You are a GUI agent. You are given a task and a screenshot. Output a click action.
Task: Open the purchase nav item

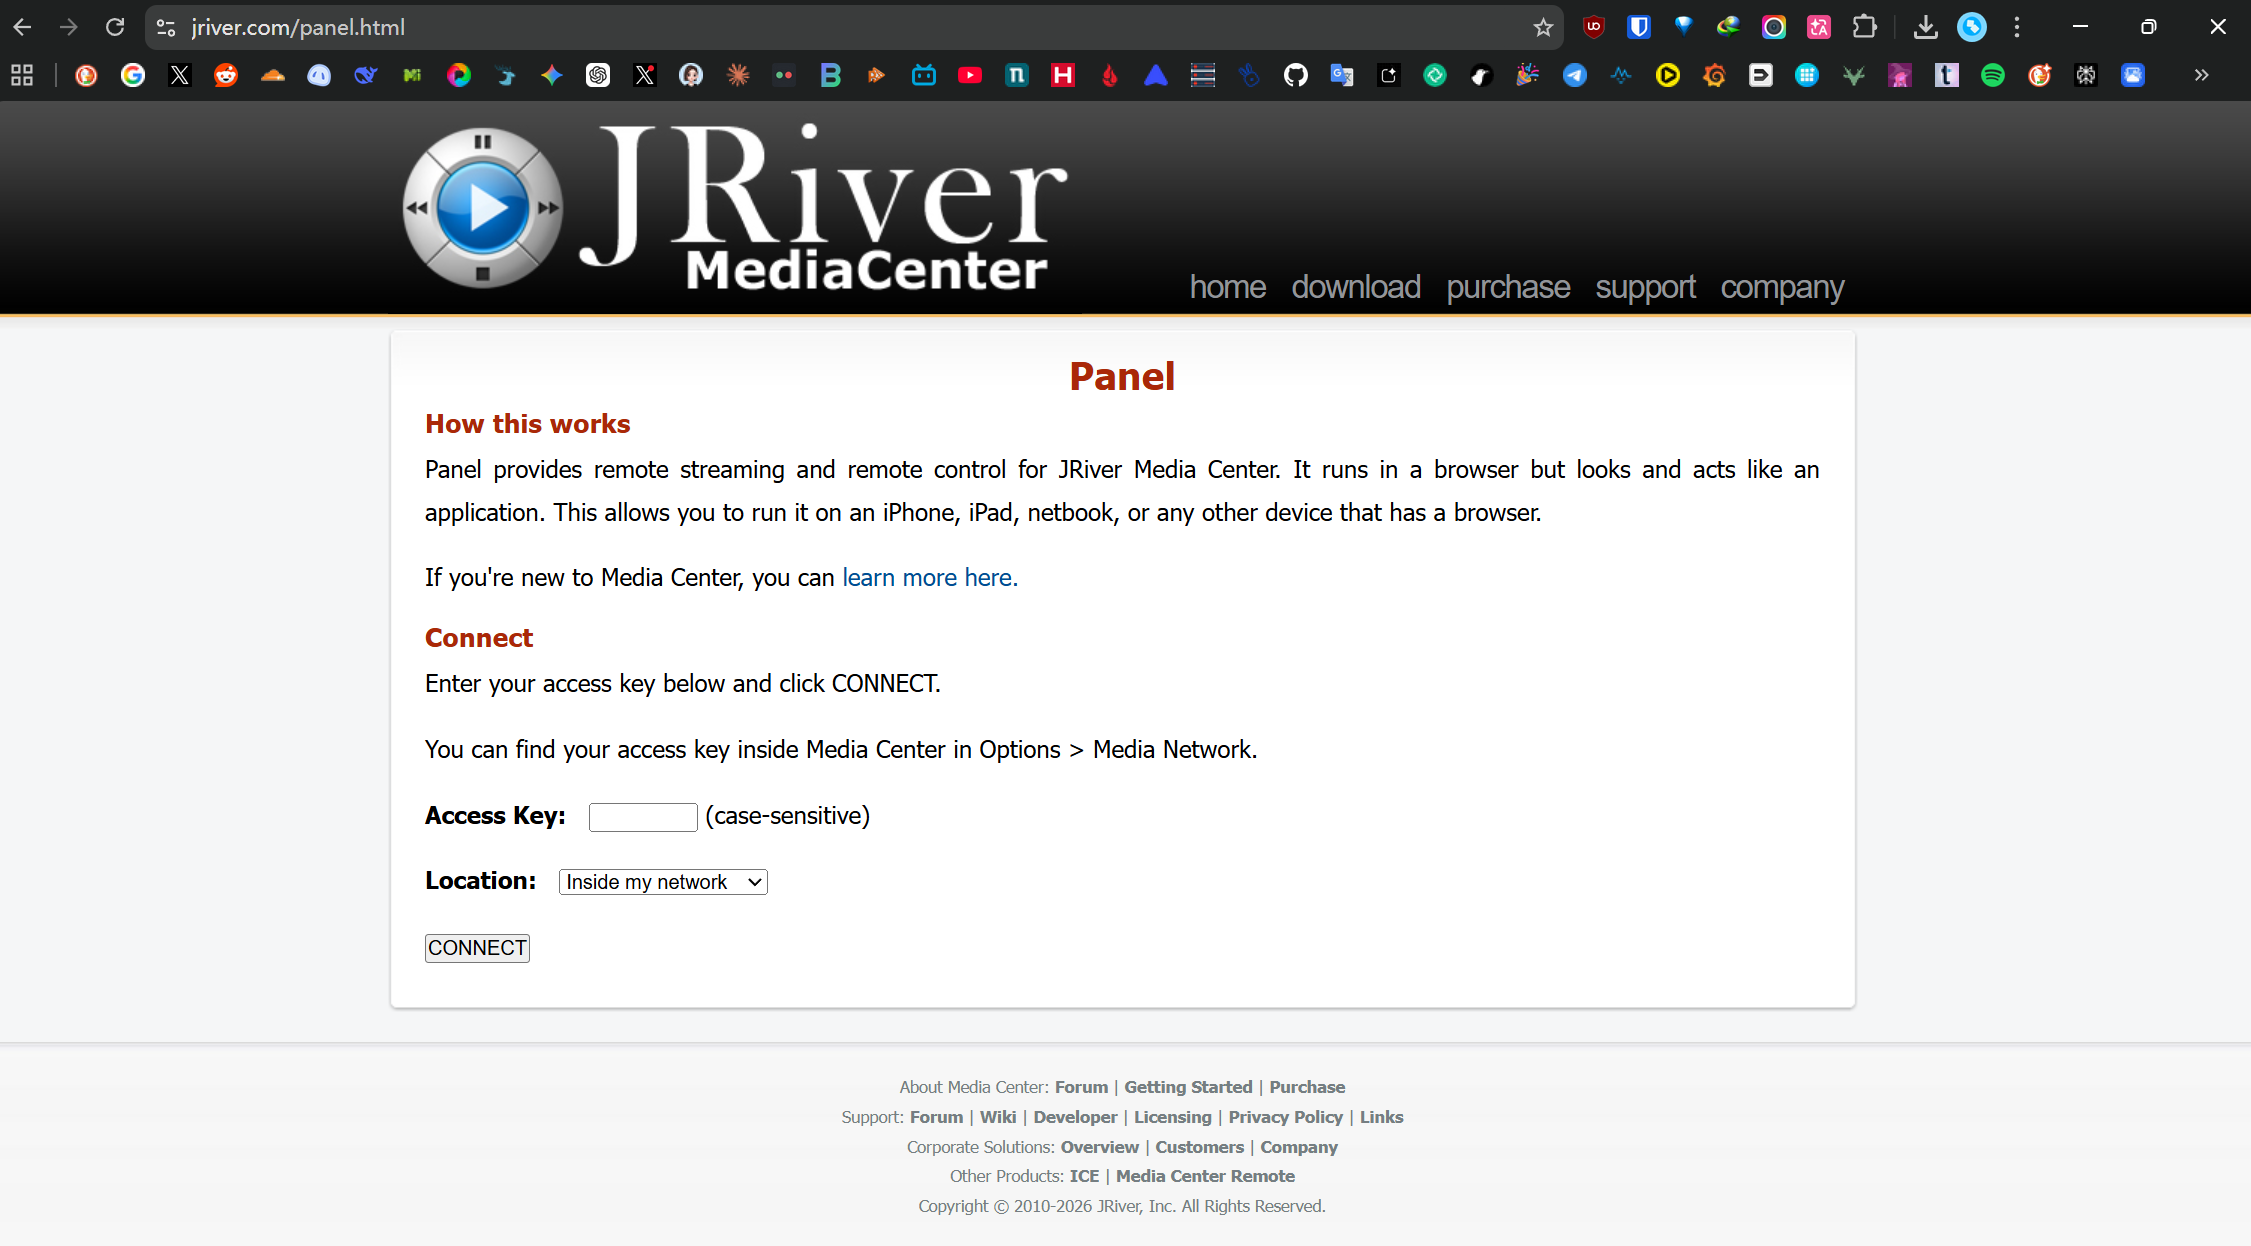point(1507,287)
